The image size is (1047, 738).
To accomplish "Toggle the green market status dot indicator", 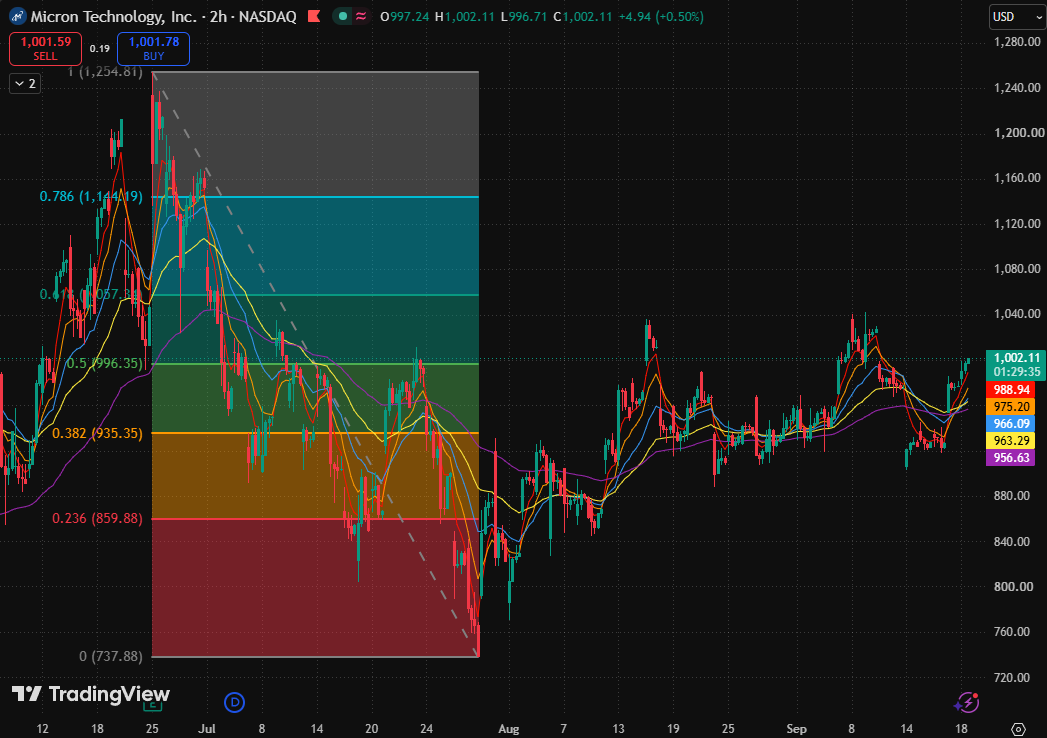I will point(343,17).
